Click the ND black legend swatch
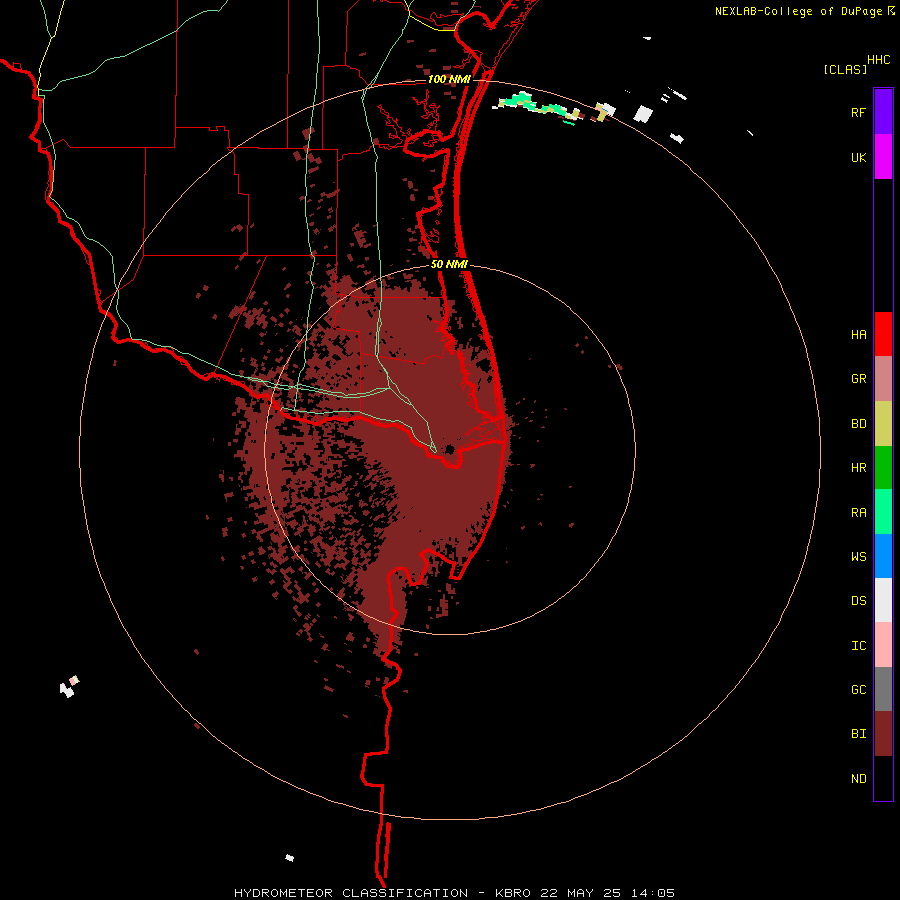Viewport: 900px width, 900px height. pyautogui.click(x=883, y=778)
